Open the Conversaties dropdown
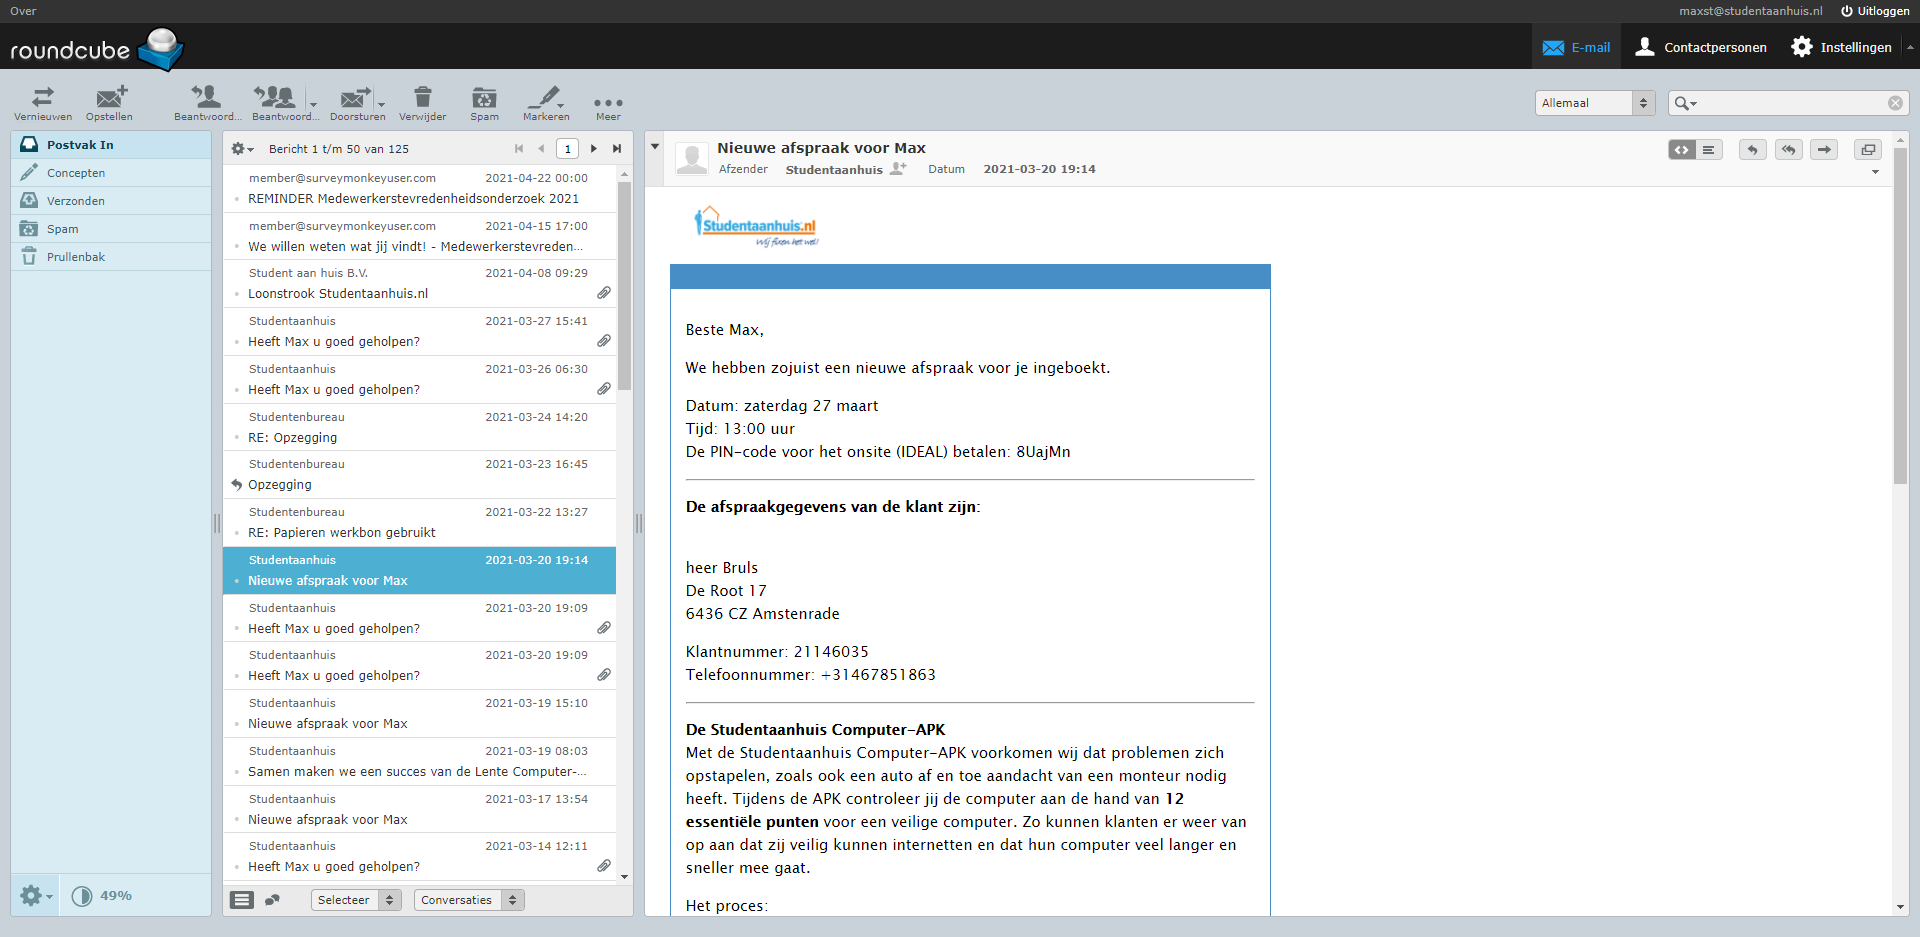 (468, 900)
